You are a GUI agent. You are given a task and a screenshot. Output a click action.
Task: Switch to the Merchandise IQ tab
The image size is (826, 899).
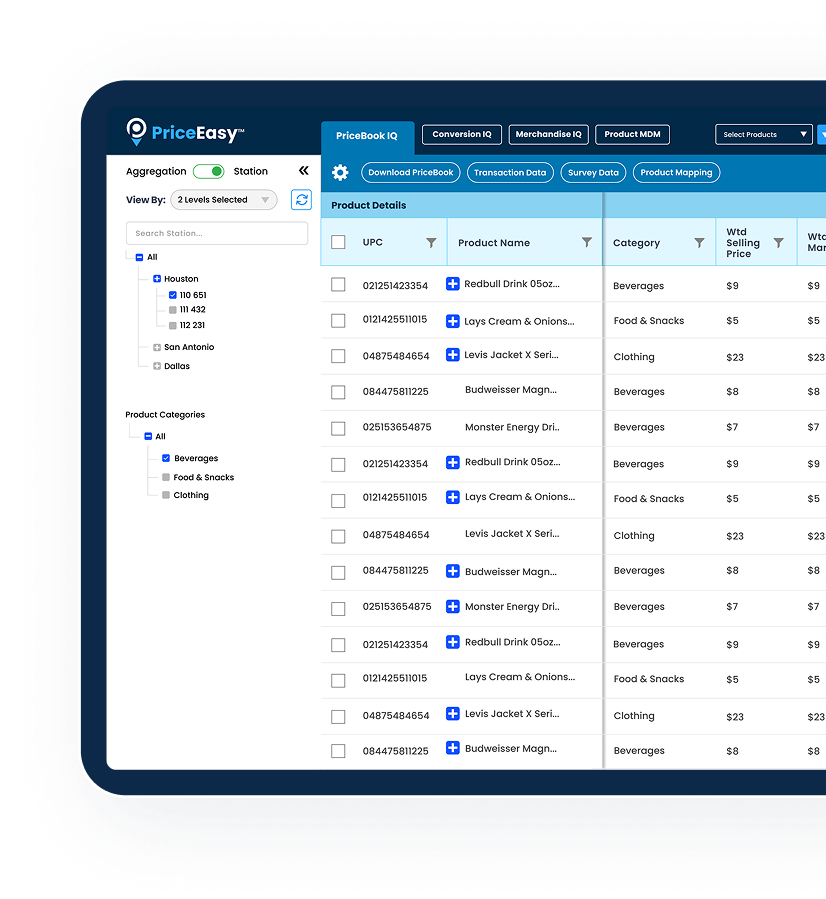pos(549,135)
